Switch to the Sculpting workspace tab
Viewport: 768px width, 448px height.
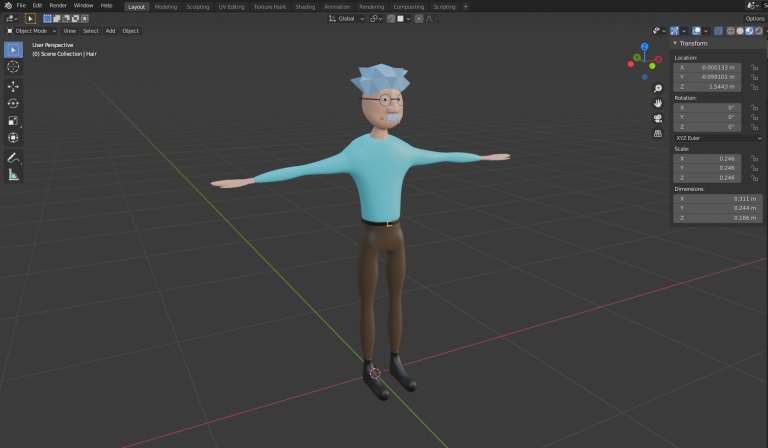pos(197,7)
